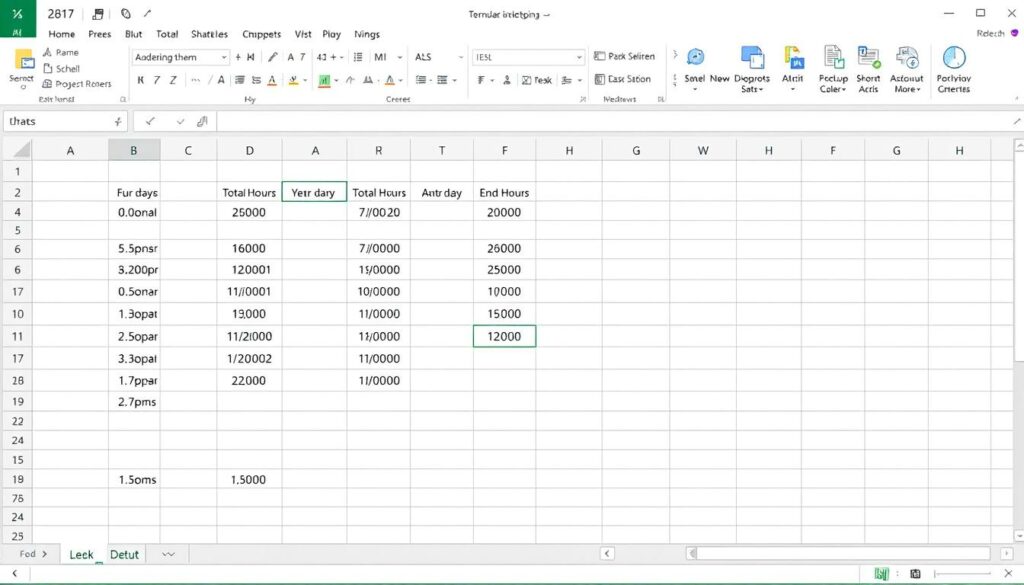Click the horizontal scrollbar left arrow
Image resolution: width=1024 pixels, height=585 pixels.
point(607,554)
